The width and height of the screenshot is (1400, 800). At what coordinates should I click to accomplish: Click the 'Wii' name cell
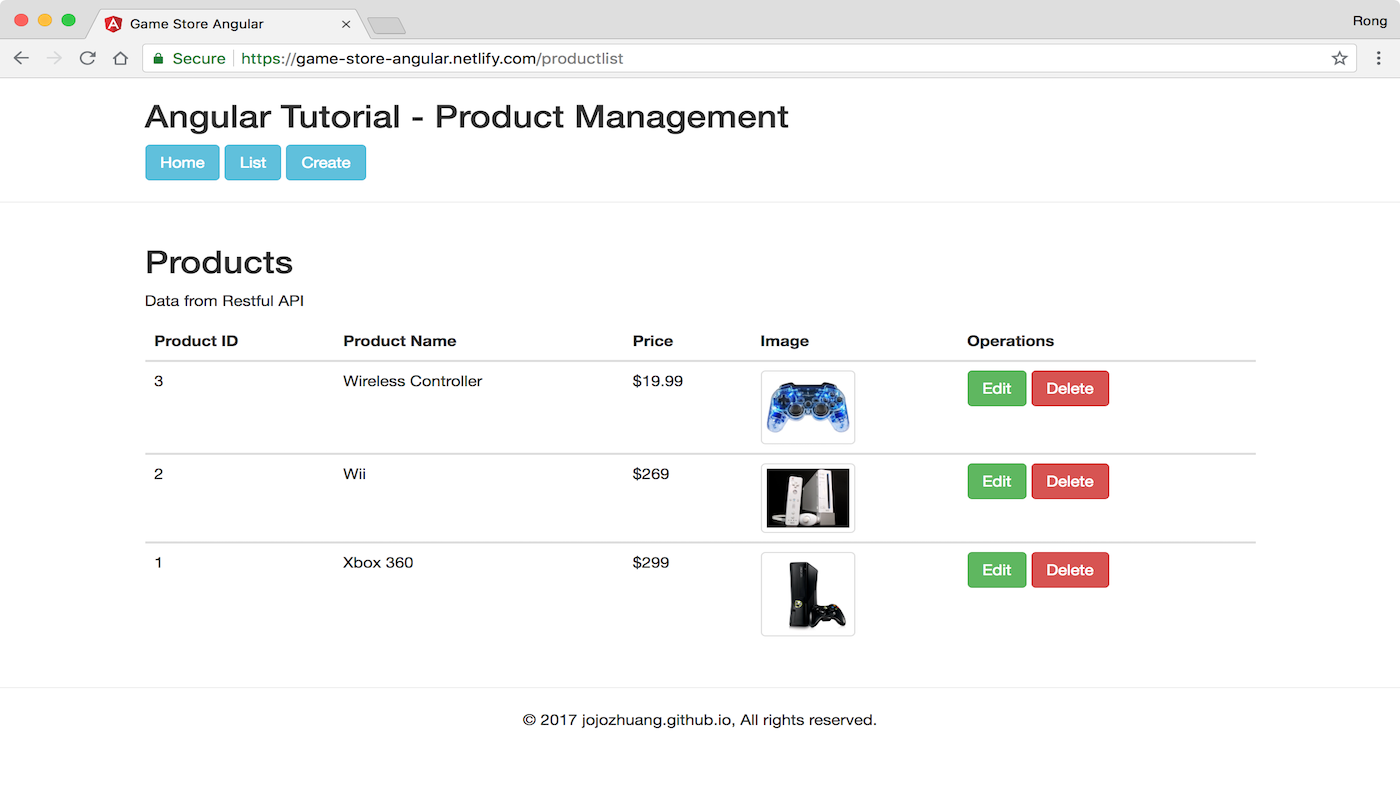click(354, 474)
